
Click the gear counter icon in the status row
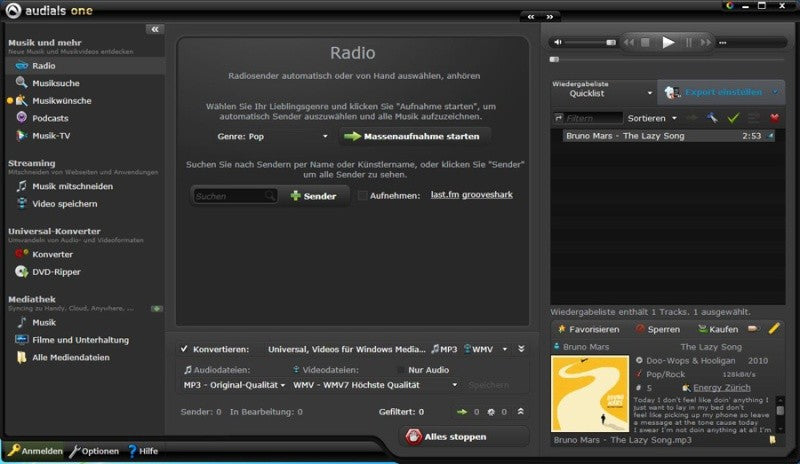tap(491, 412)
